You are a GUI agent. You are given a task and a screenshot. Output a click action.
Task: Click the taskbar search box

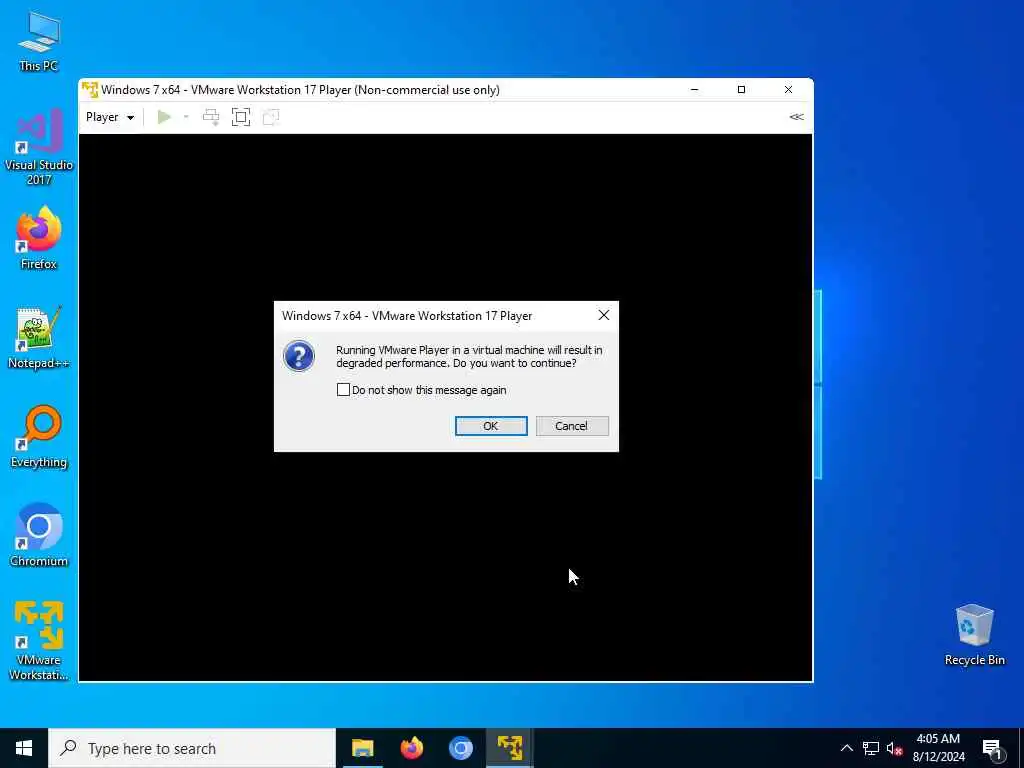click(192, 748)
